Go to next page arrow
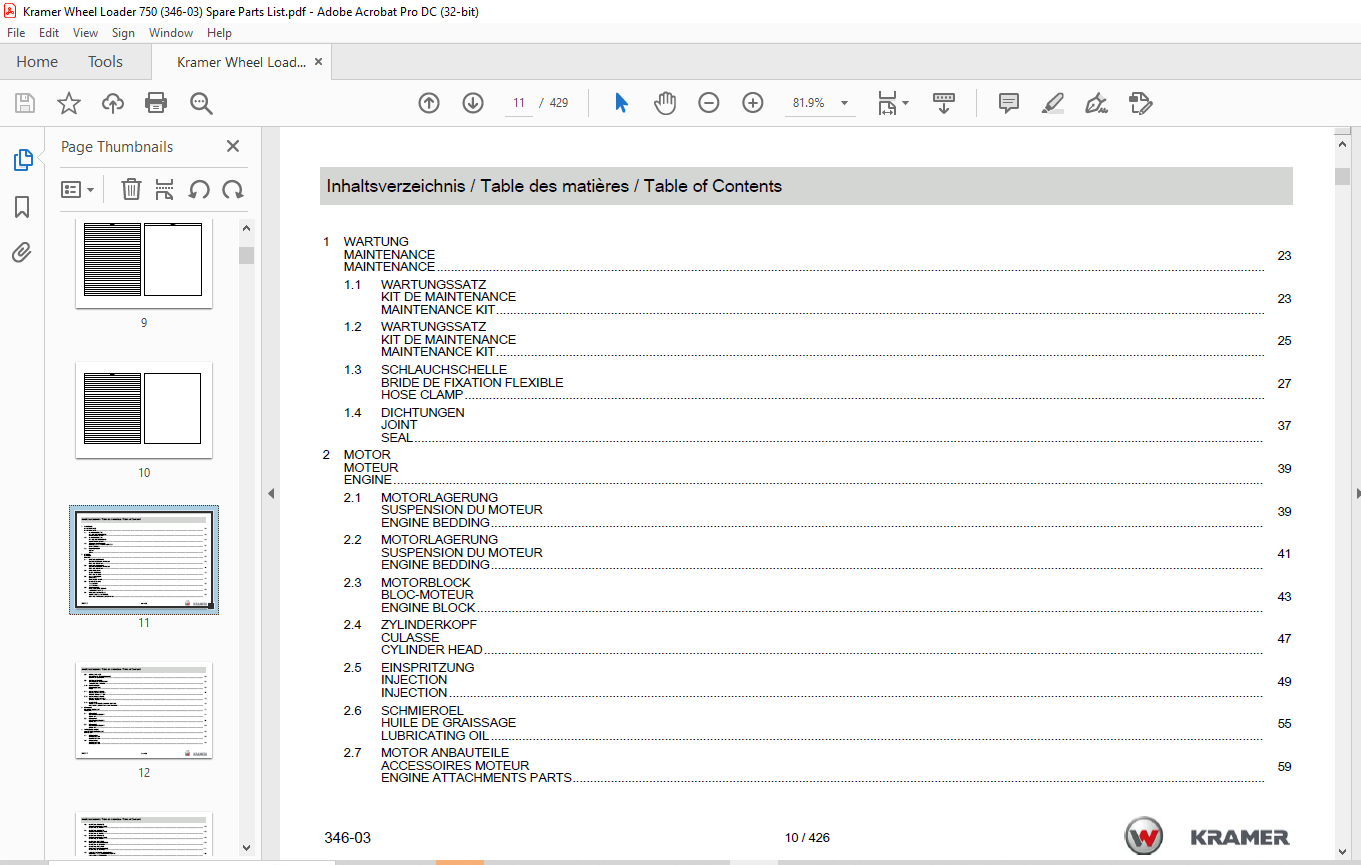The height and width of the screenshot is (865, 1361). [473, 103]
